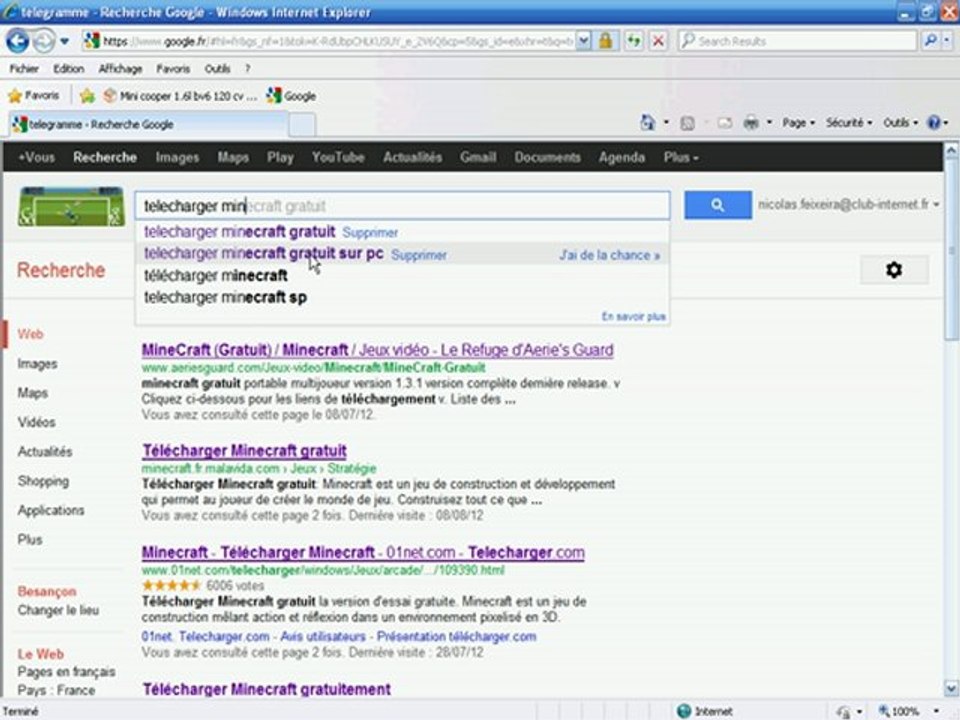Click the Read mail icon

[725, 123]
